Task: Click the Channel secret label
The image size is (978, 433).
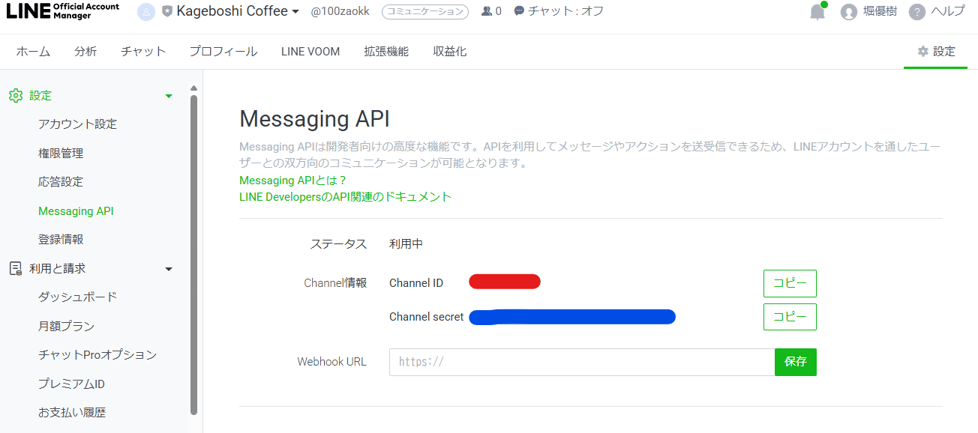Action: (426, 316)
